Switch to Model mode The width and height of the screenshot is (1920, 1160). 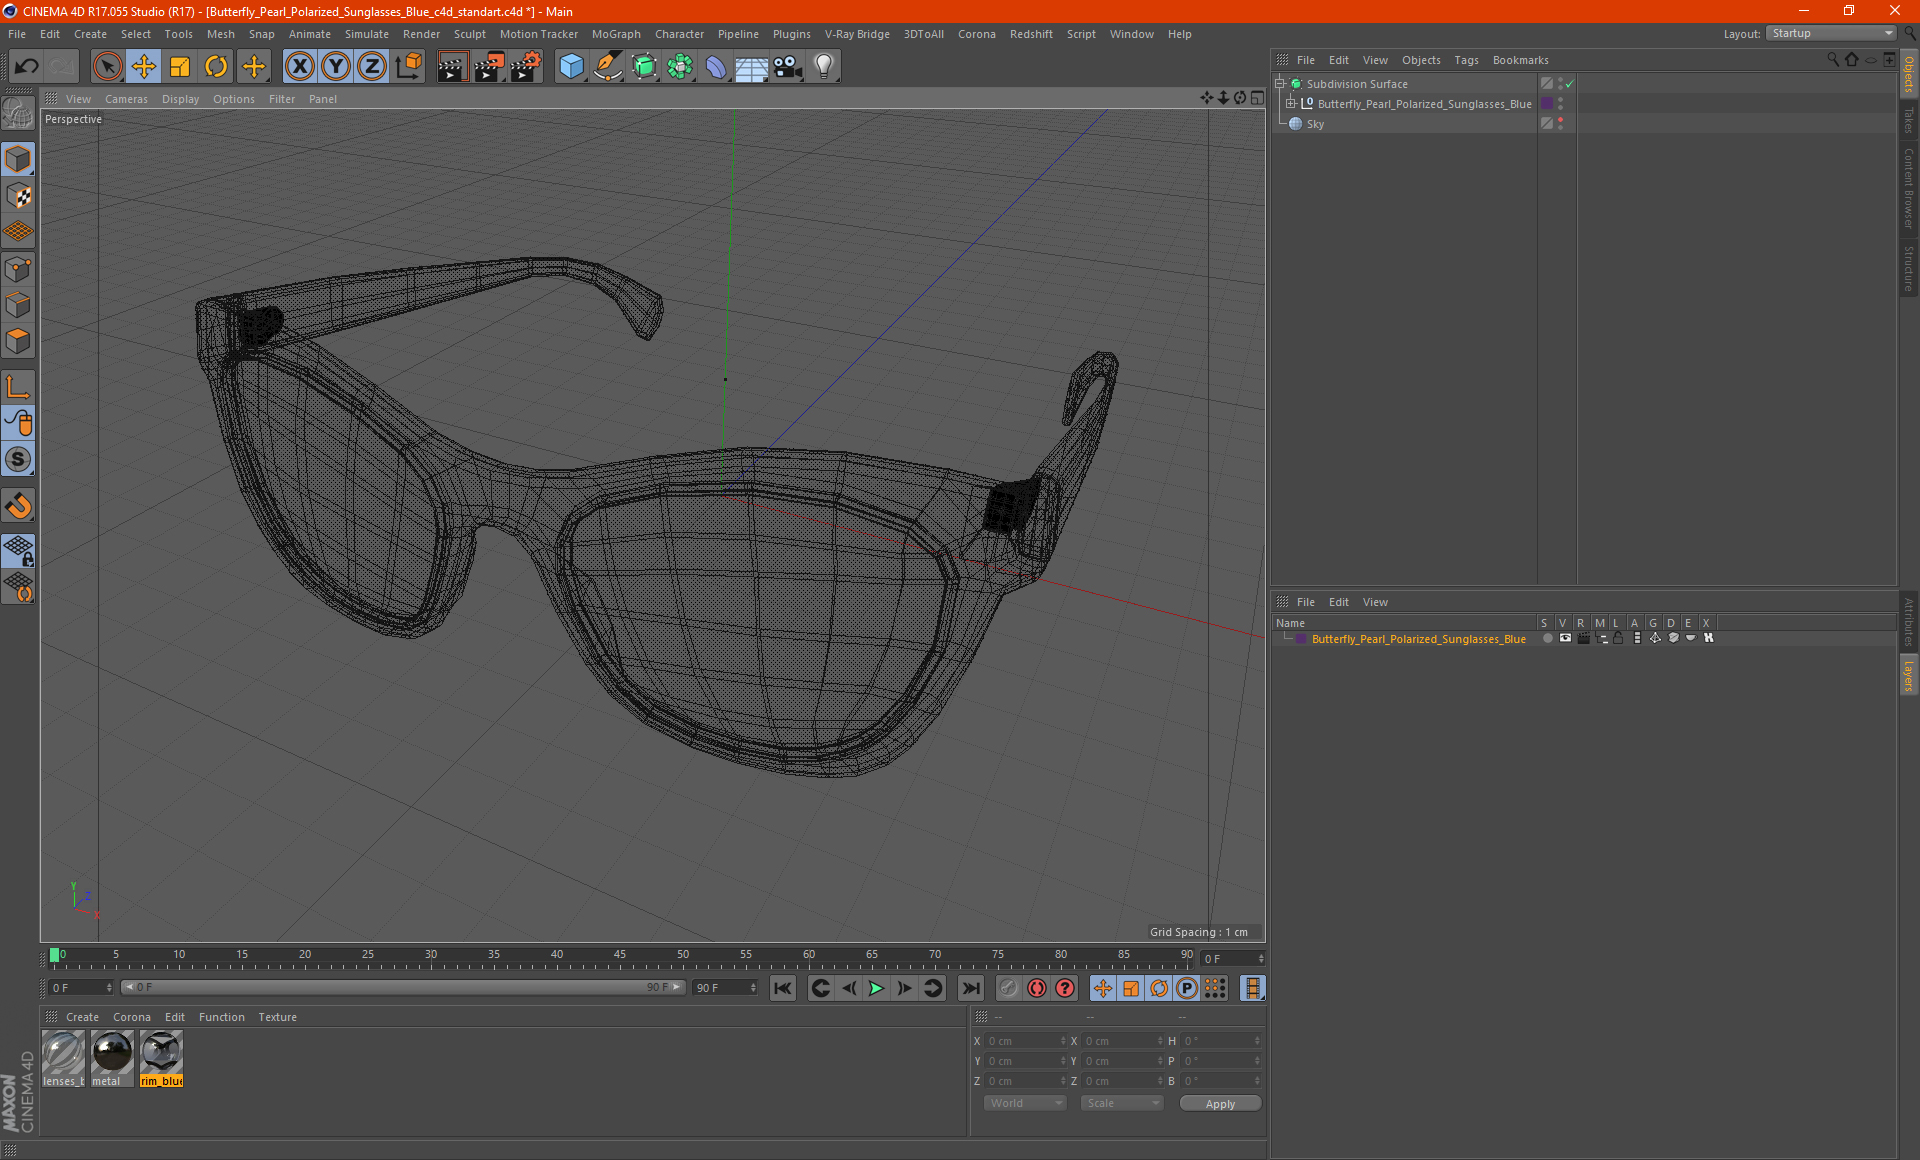[18, 160]
